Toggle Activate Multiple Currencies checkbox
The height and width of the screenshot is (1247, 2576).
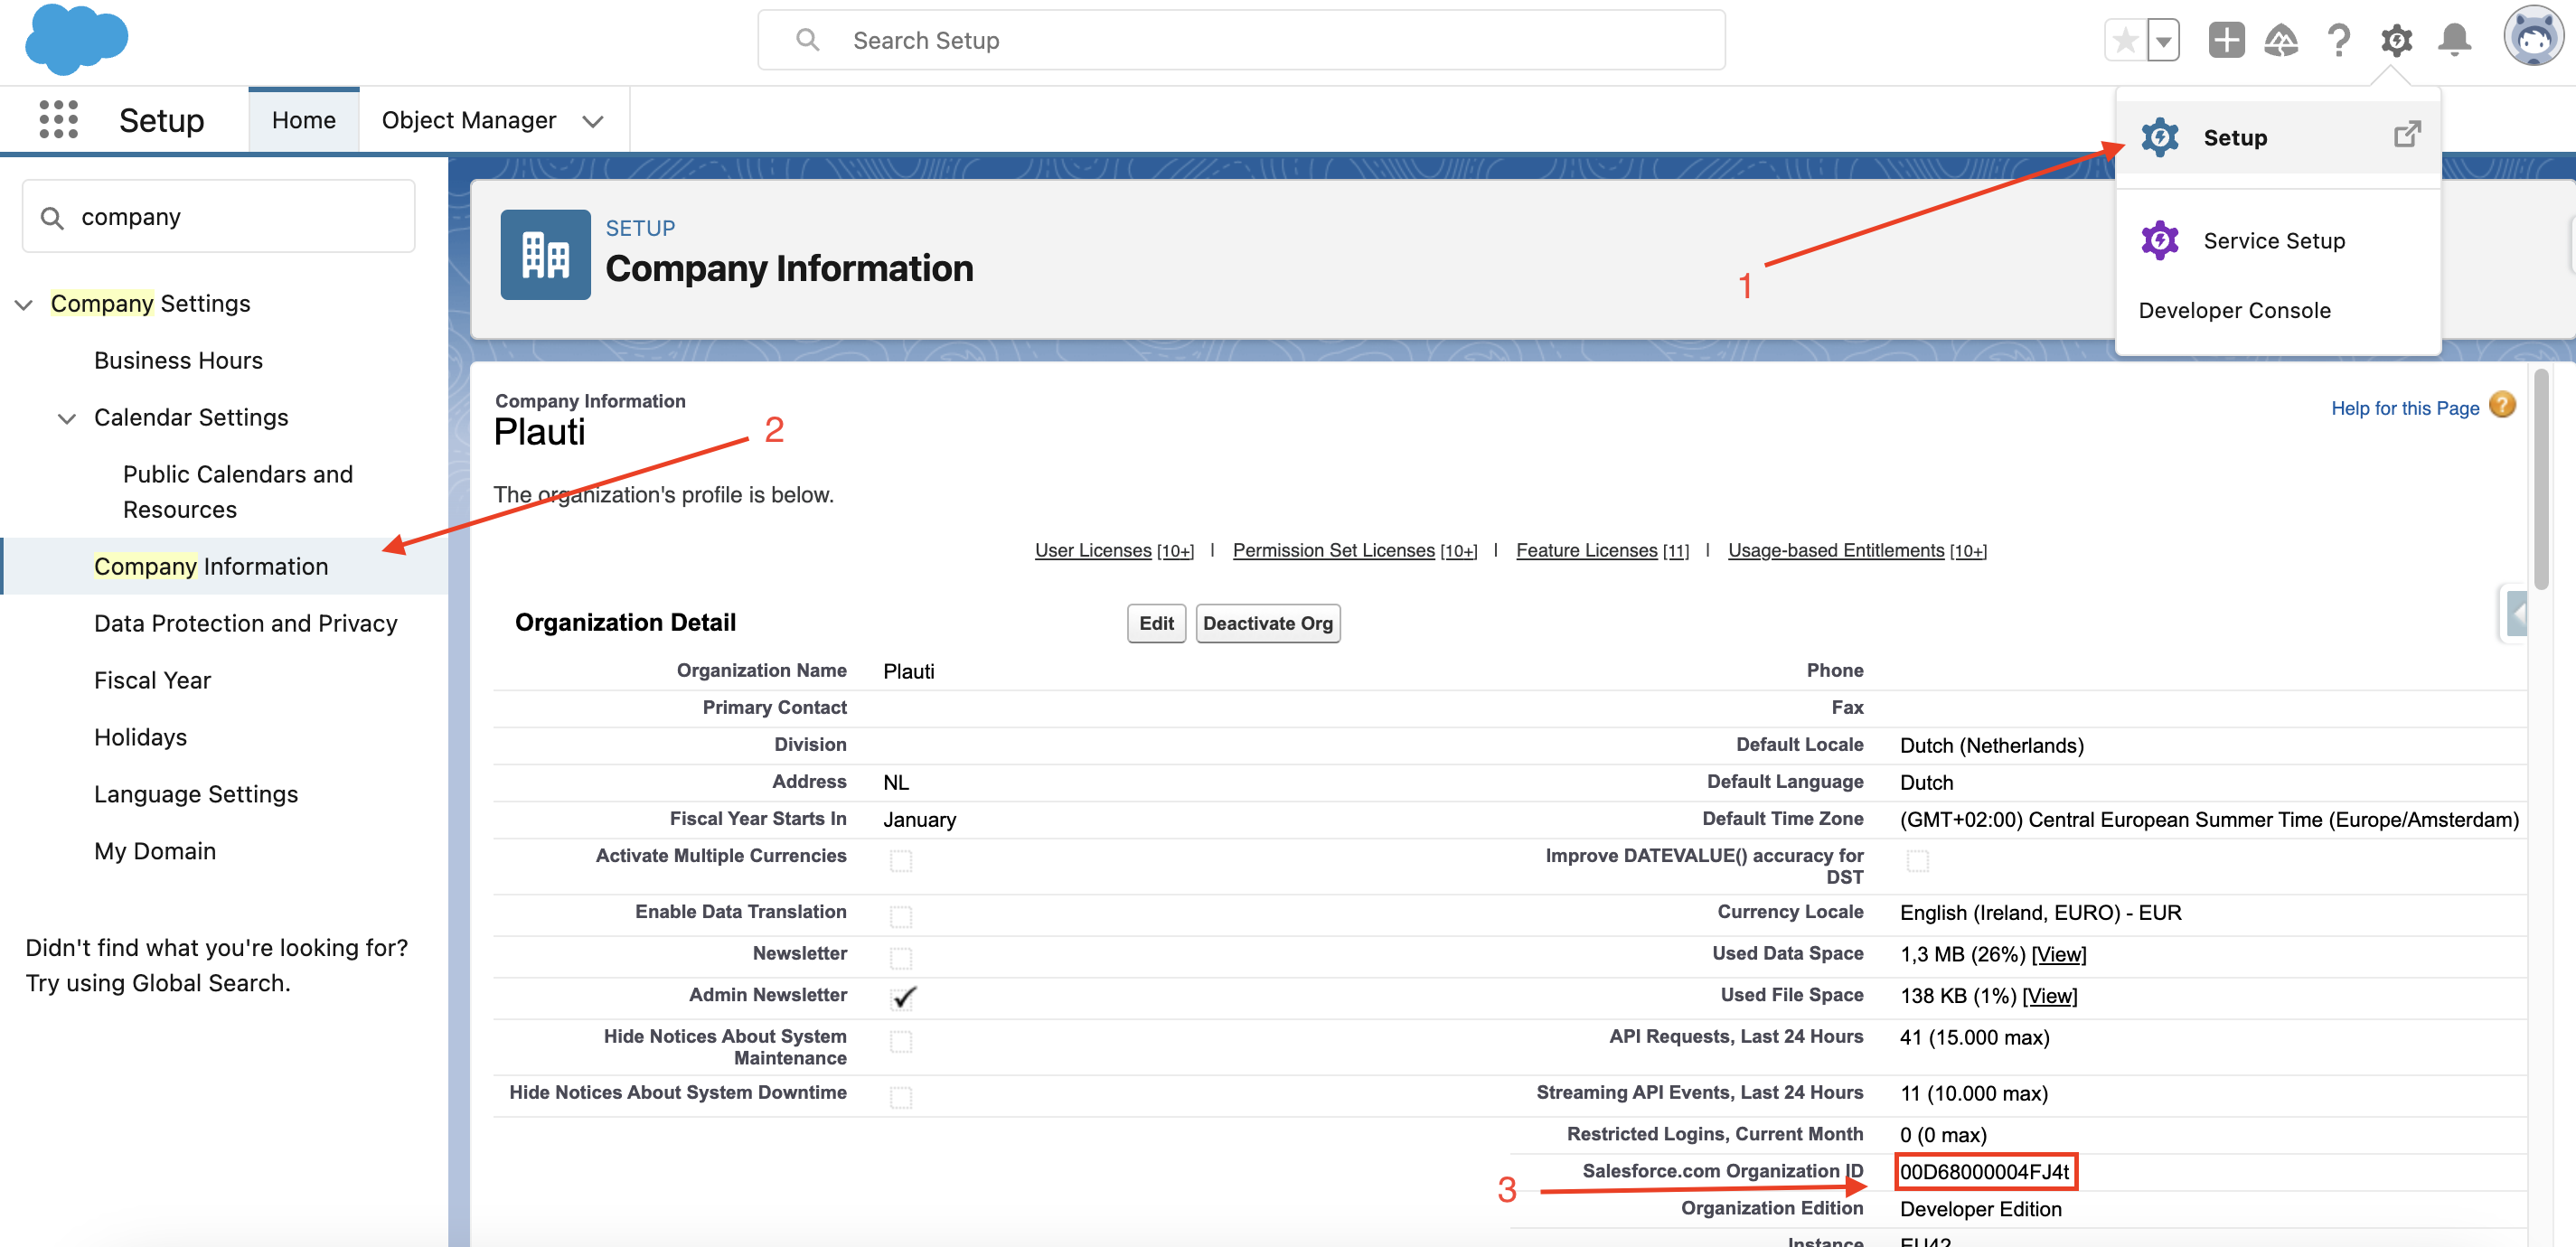coord(901,860)
